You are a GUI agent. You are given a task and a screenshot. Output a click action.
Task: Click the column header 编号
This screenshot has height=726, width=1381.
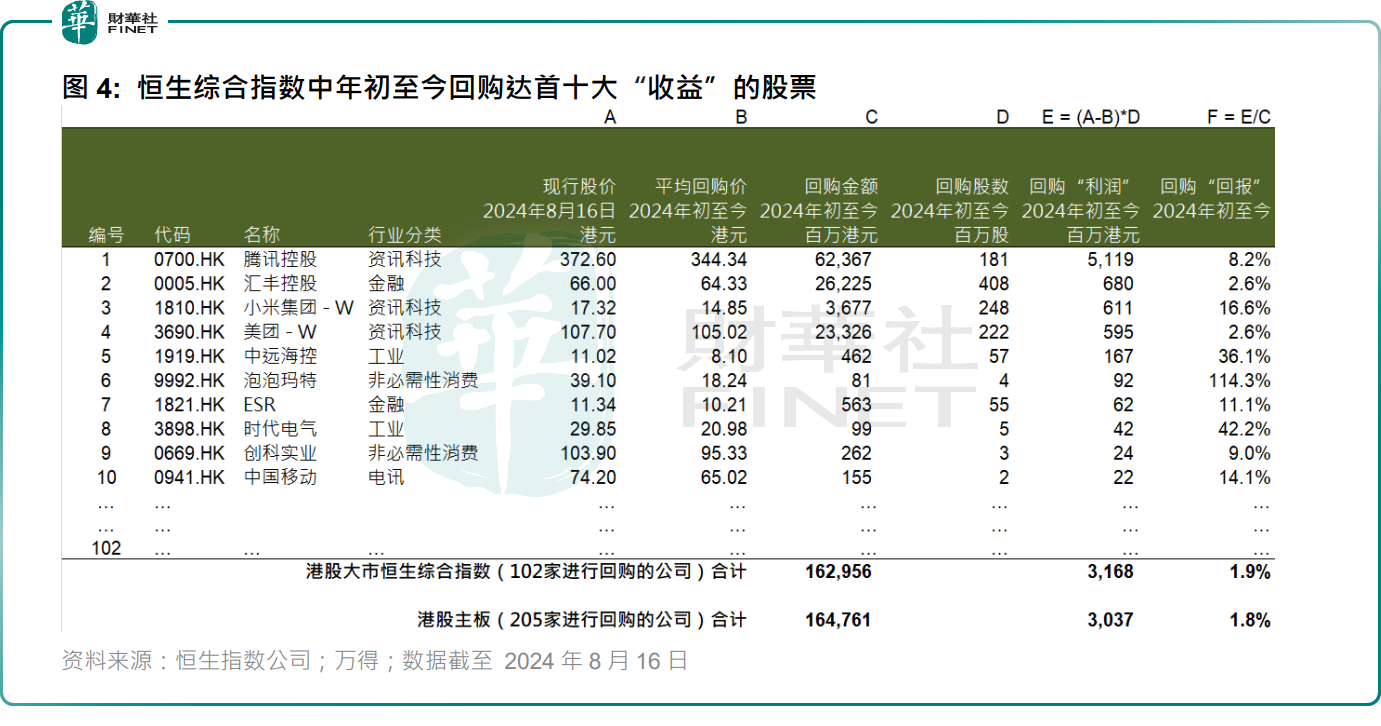tap(106, 235)
